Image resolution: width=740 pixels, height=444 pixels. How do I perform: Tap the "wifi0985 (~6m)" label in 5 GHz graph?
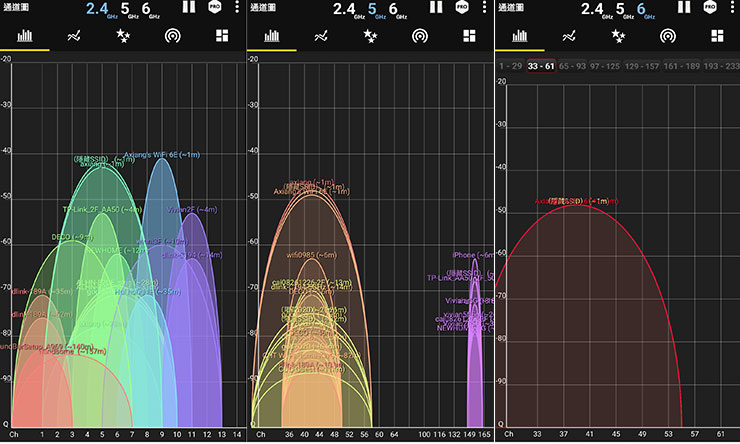pyautogui.click(x=311, y=255)
